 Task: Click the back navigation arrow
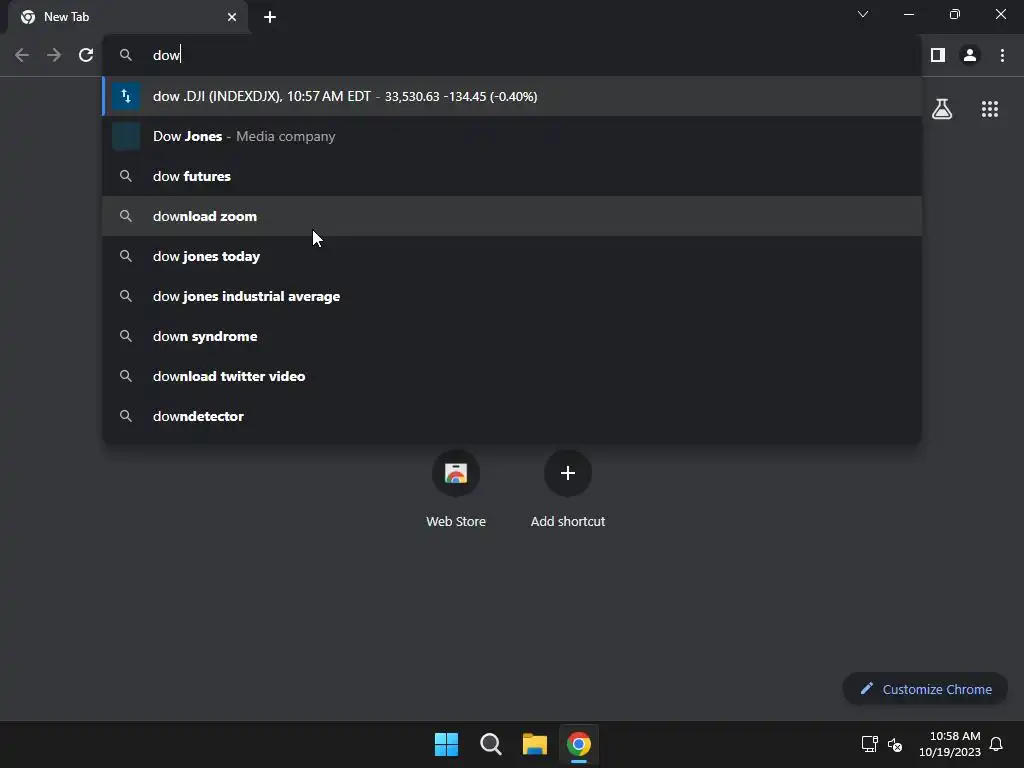[22, 55]
